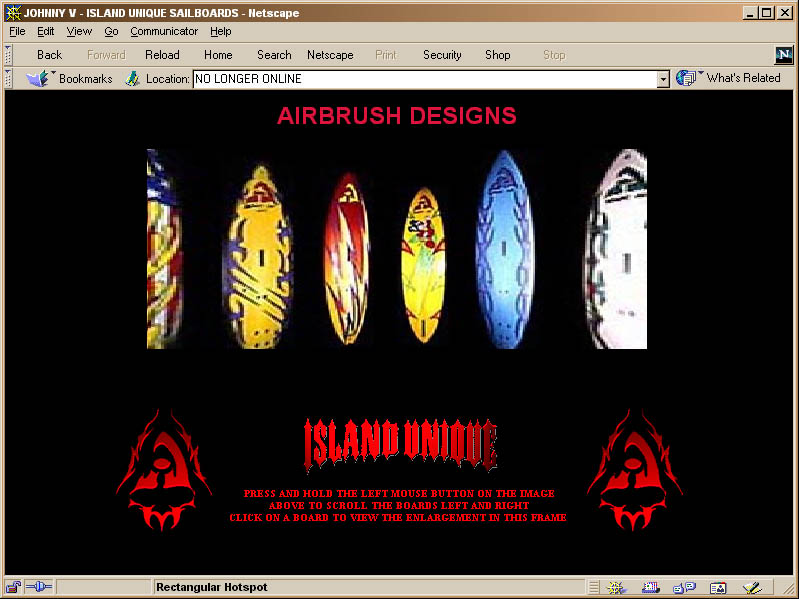View the white board with black design
This screenshot has height=599, width=799.
615,249
